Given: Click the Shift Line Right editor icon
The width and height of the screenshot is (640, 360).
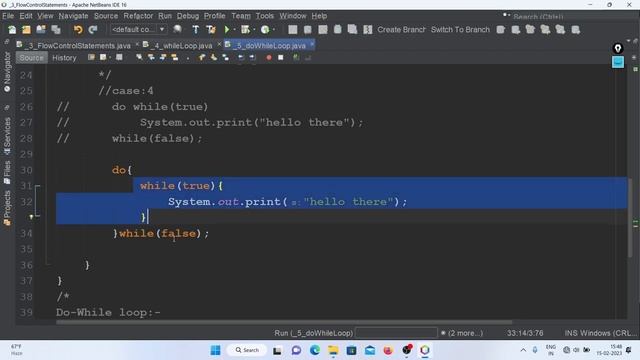Looking at the screenshot, I should [x=253, y=58].
